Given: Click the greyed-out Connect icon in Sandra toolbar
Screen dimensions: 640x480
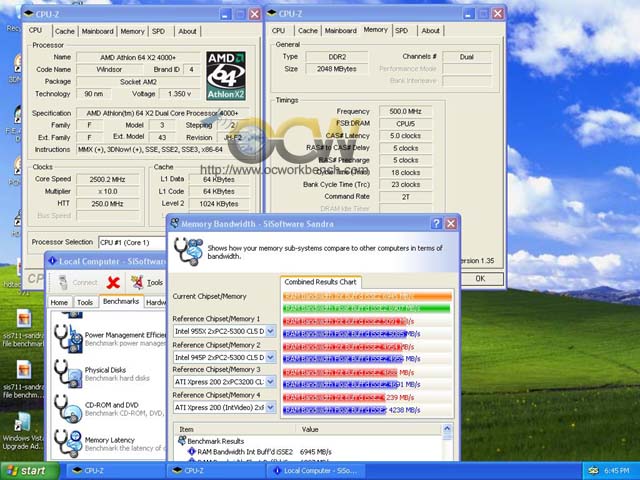Looking at the screenshot, I should coord(63,282).
